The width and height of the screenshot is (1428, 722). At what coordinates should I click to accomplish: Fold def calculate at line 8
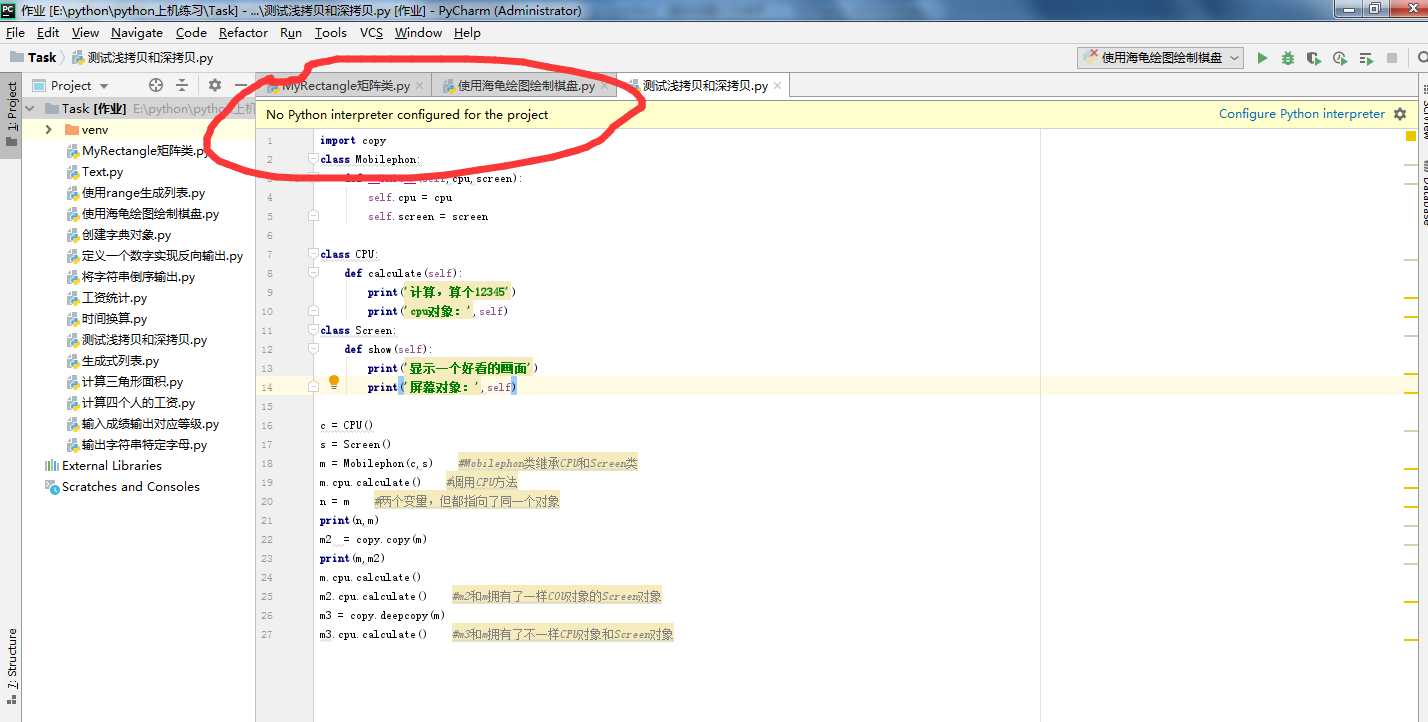pos(313,273)
